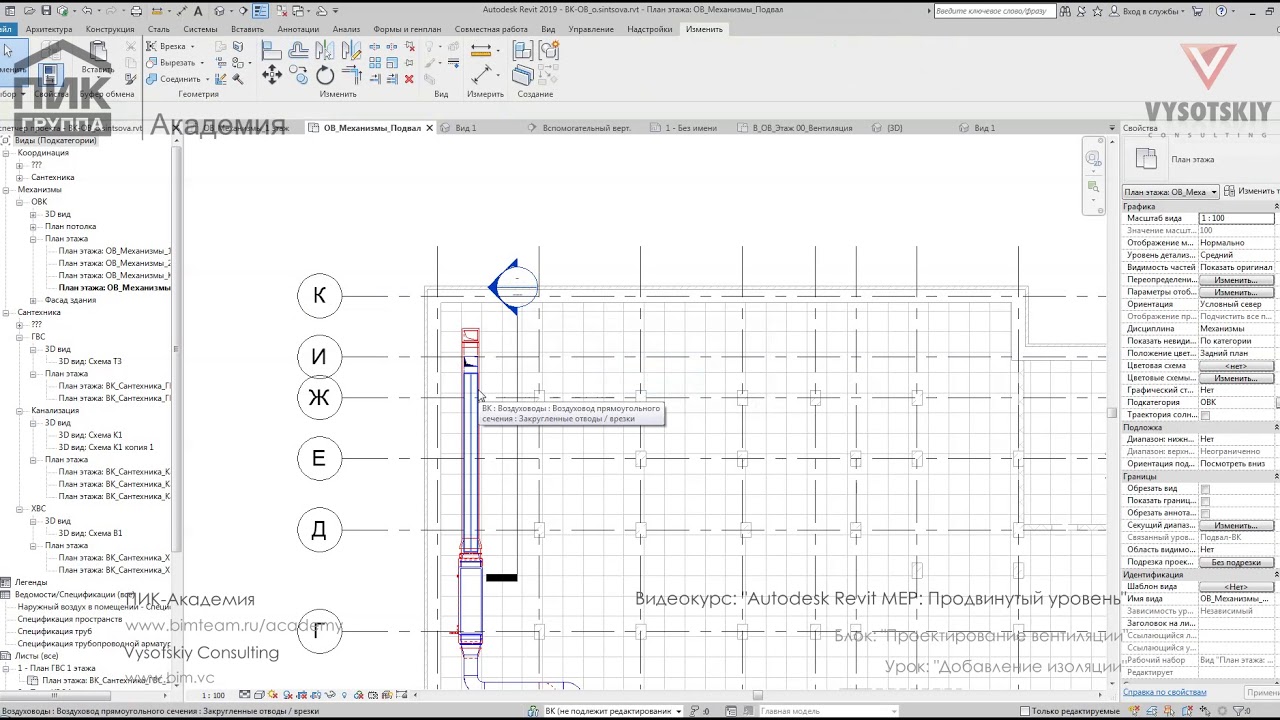1280x720 pixels.
Task: Click the '<нет>' Цветовая схема button
Action: (1236, 366)
